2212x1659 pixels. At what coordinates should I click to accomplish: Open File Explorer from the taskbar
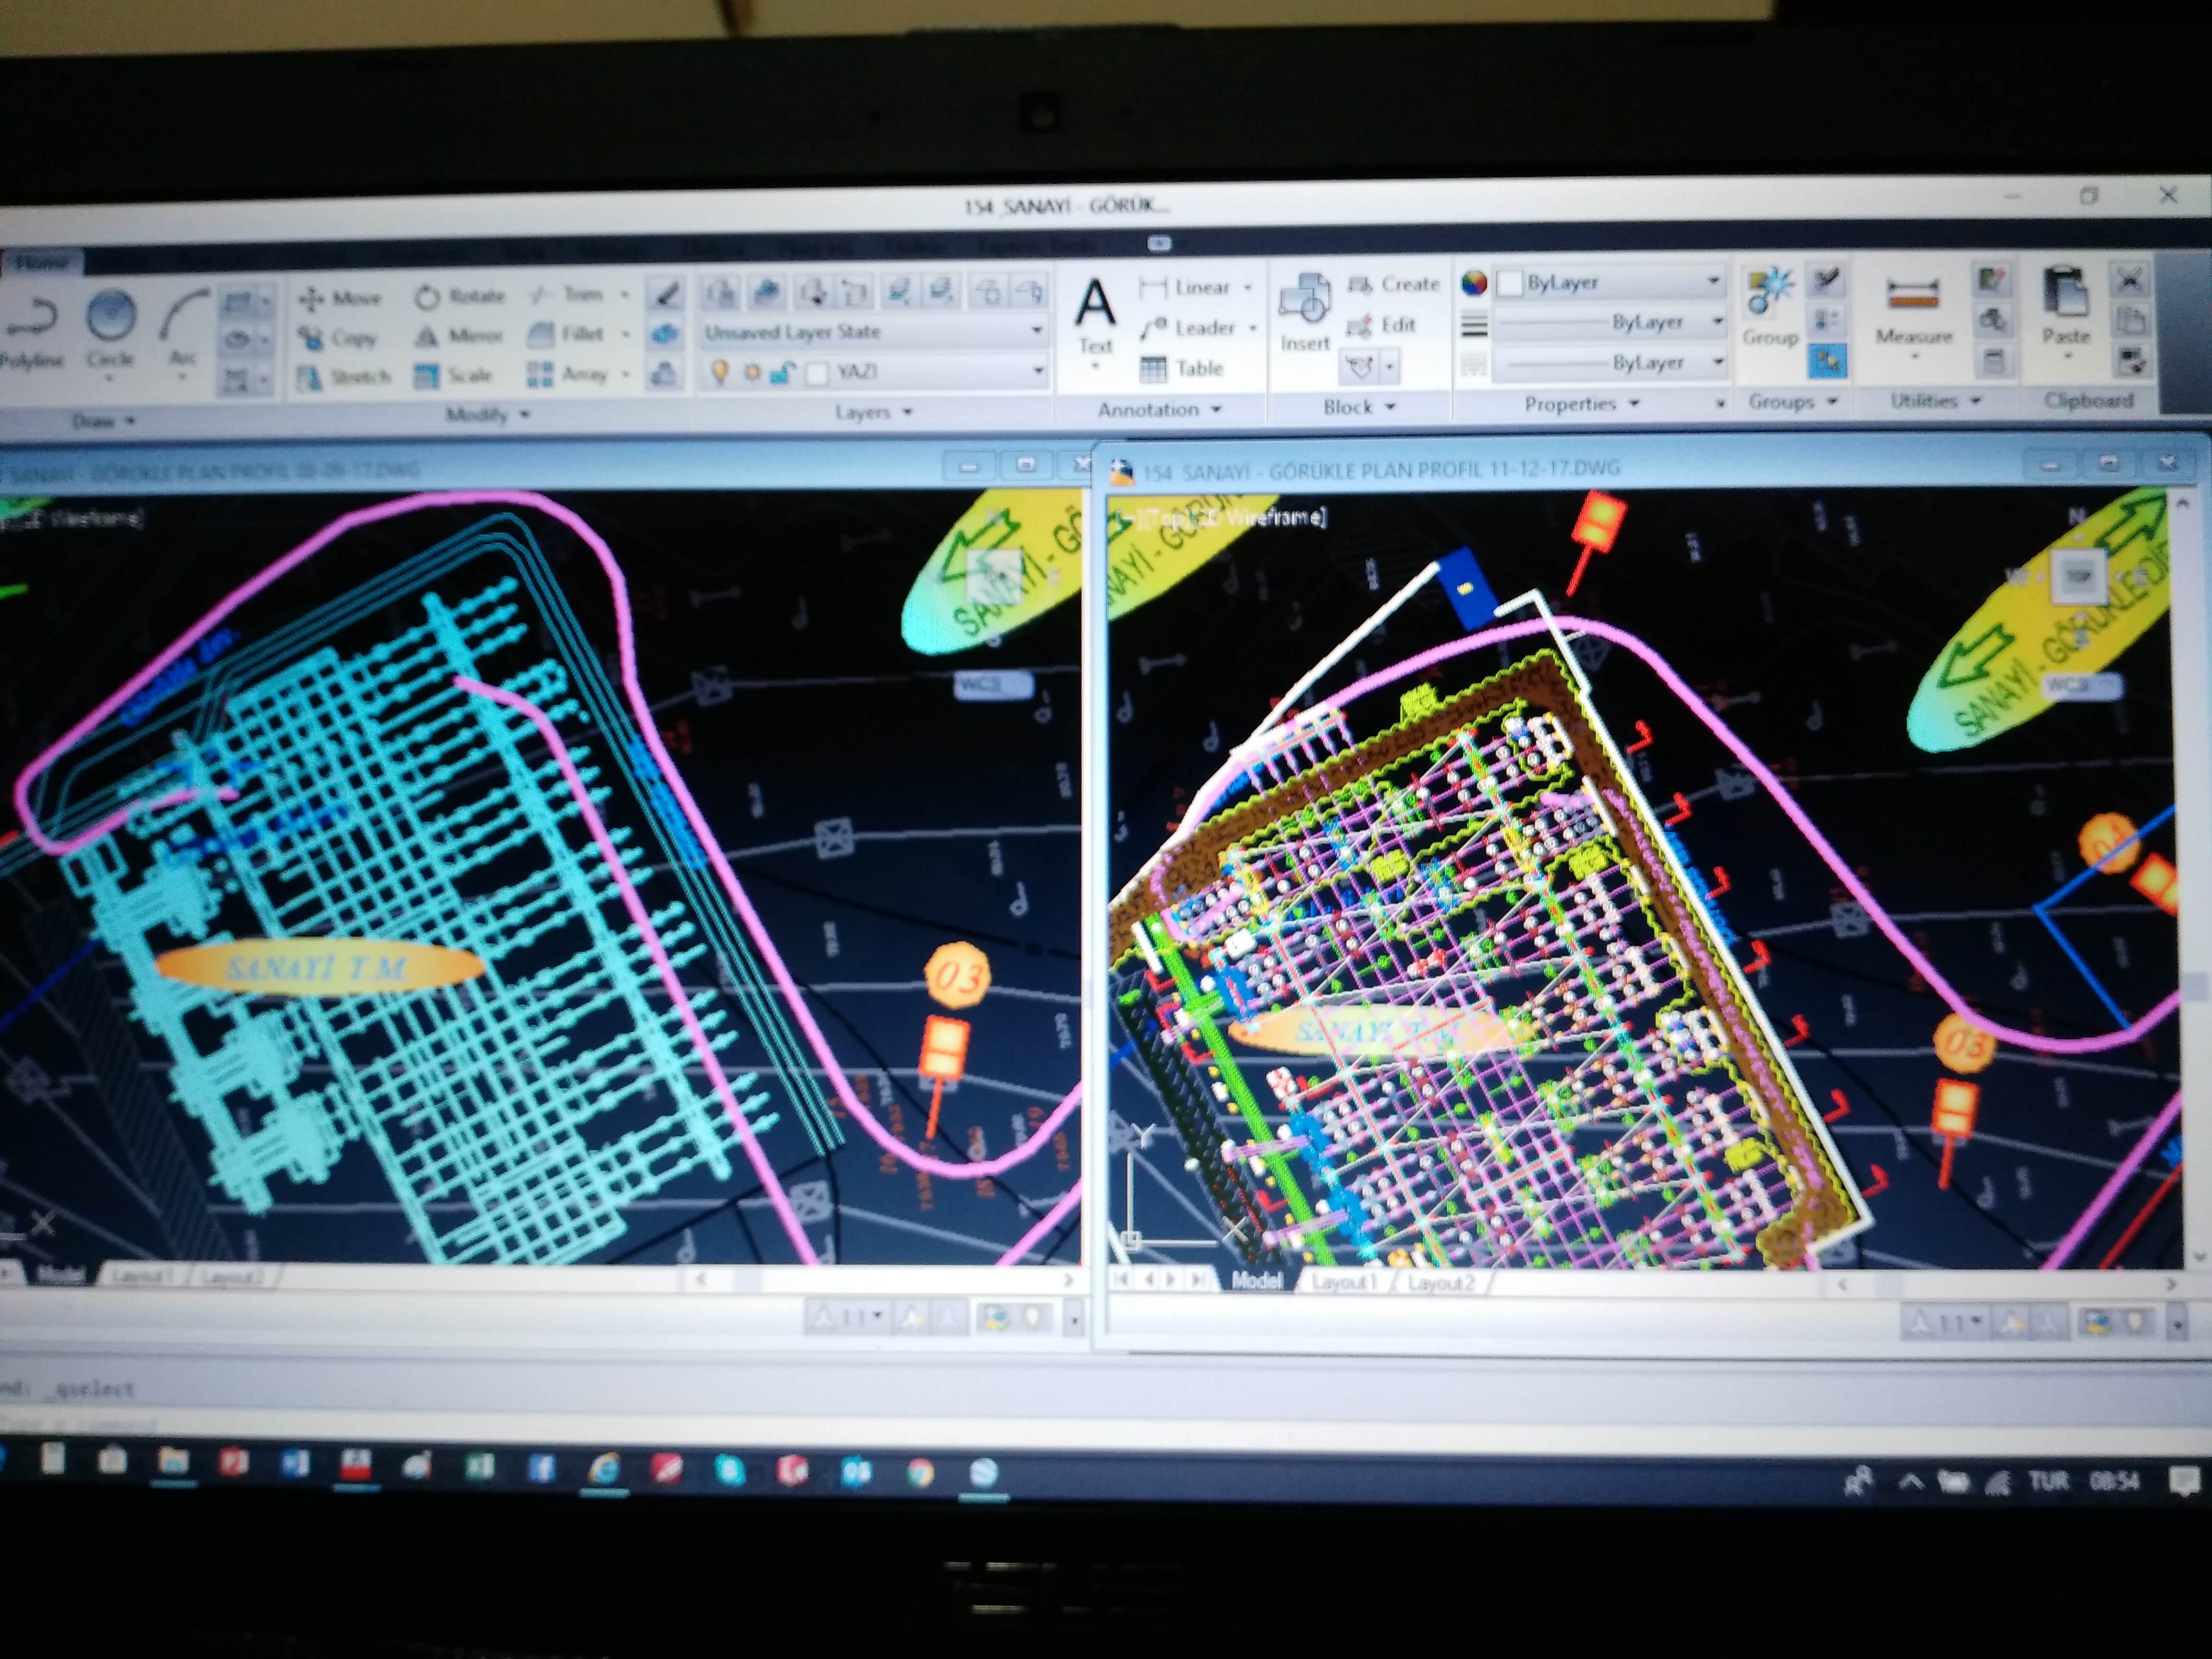(x=173, y=1462)
